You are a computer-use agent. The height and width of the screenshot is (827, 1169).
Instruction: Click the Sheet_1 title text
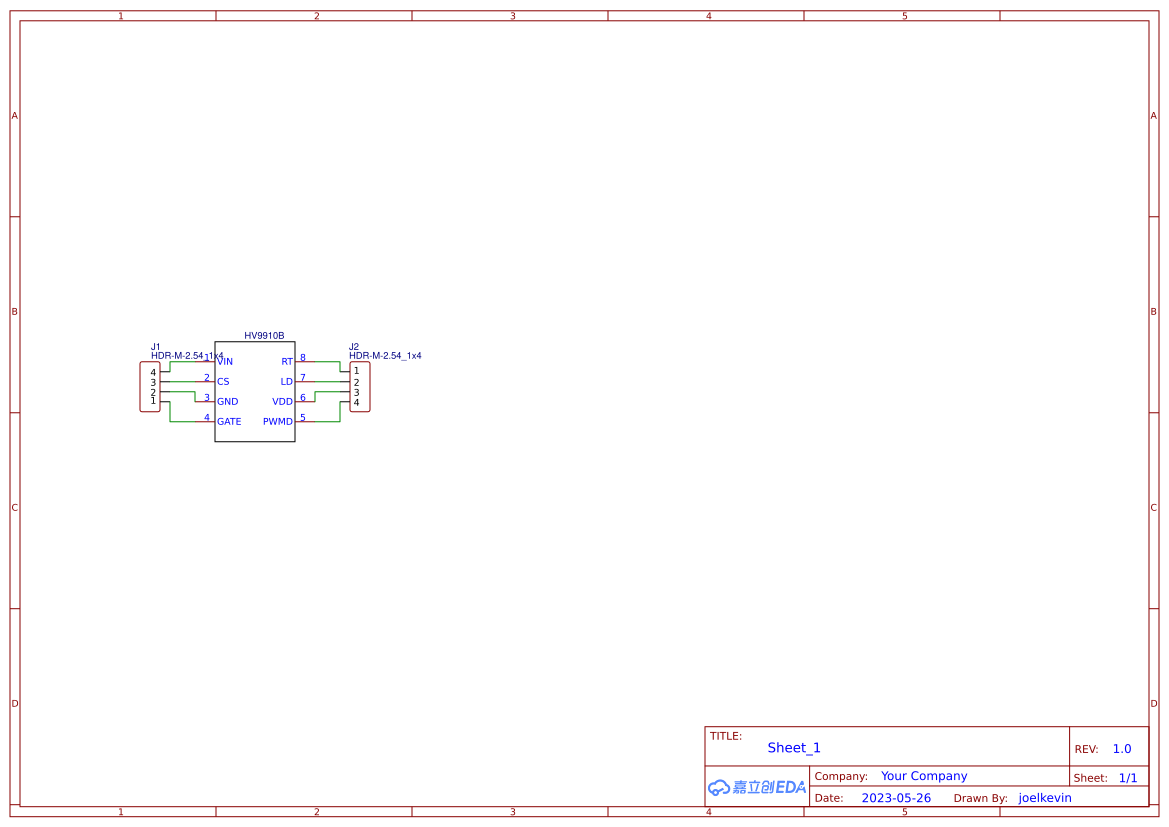pyautogui.click(x=793, y=747)
